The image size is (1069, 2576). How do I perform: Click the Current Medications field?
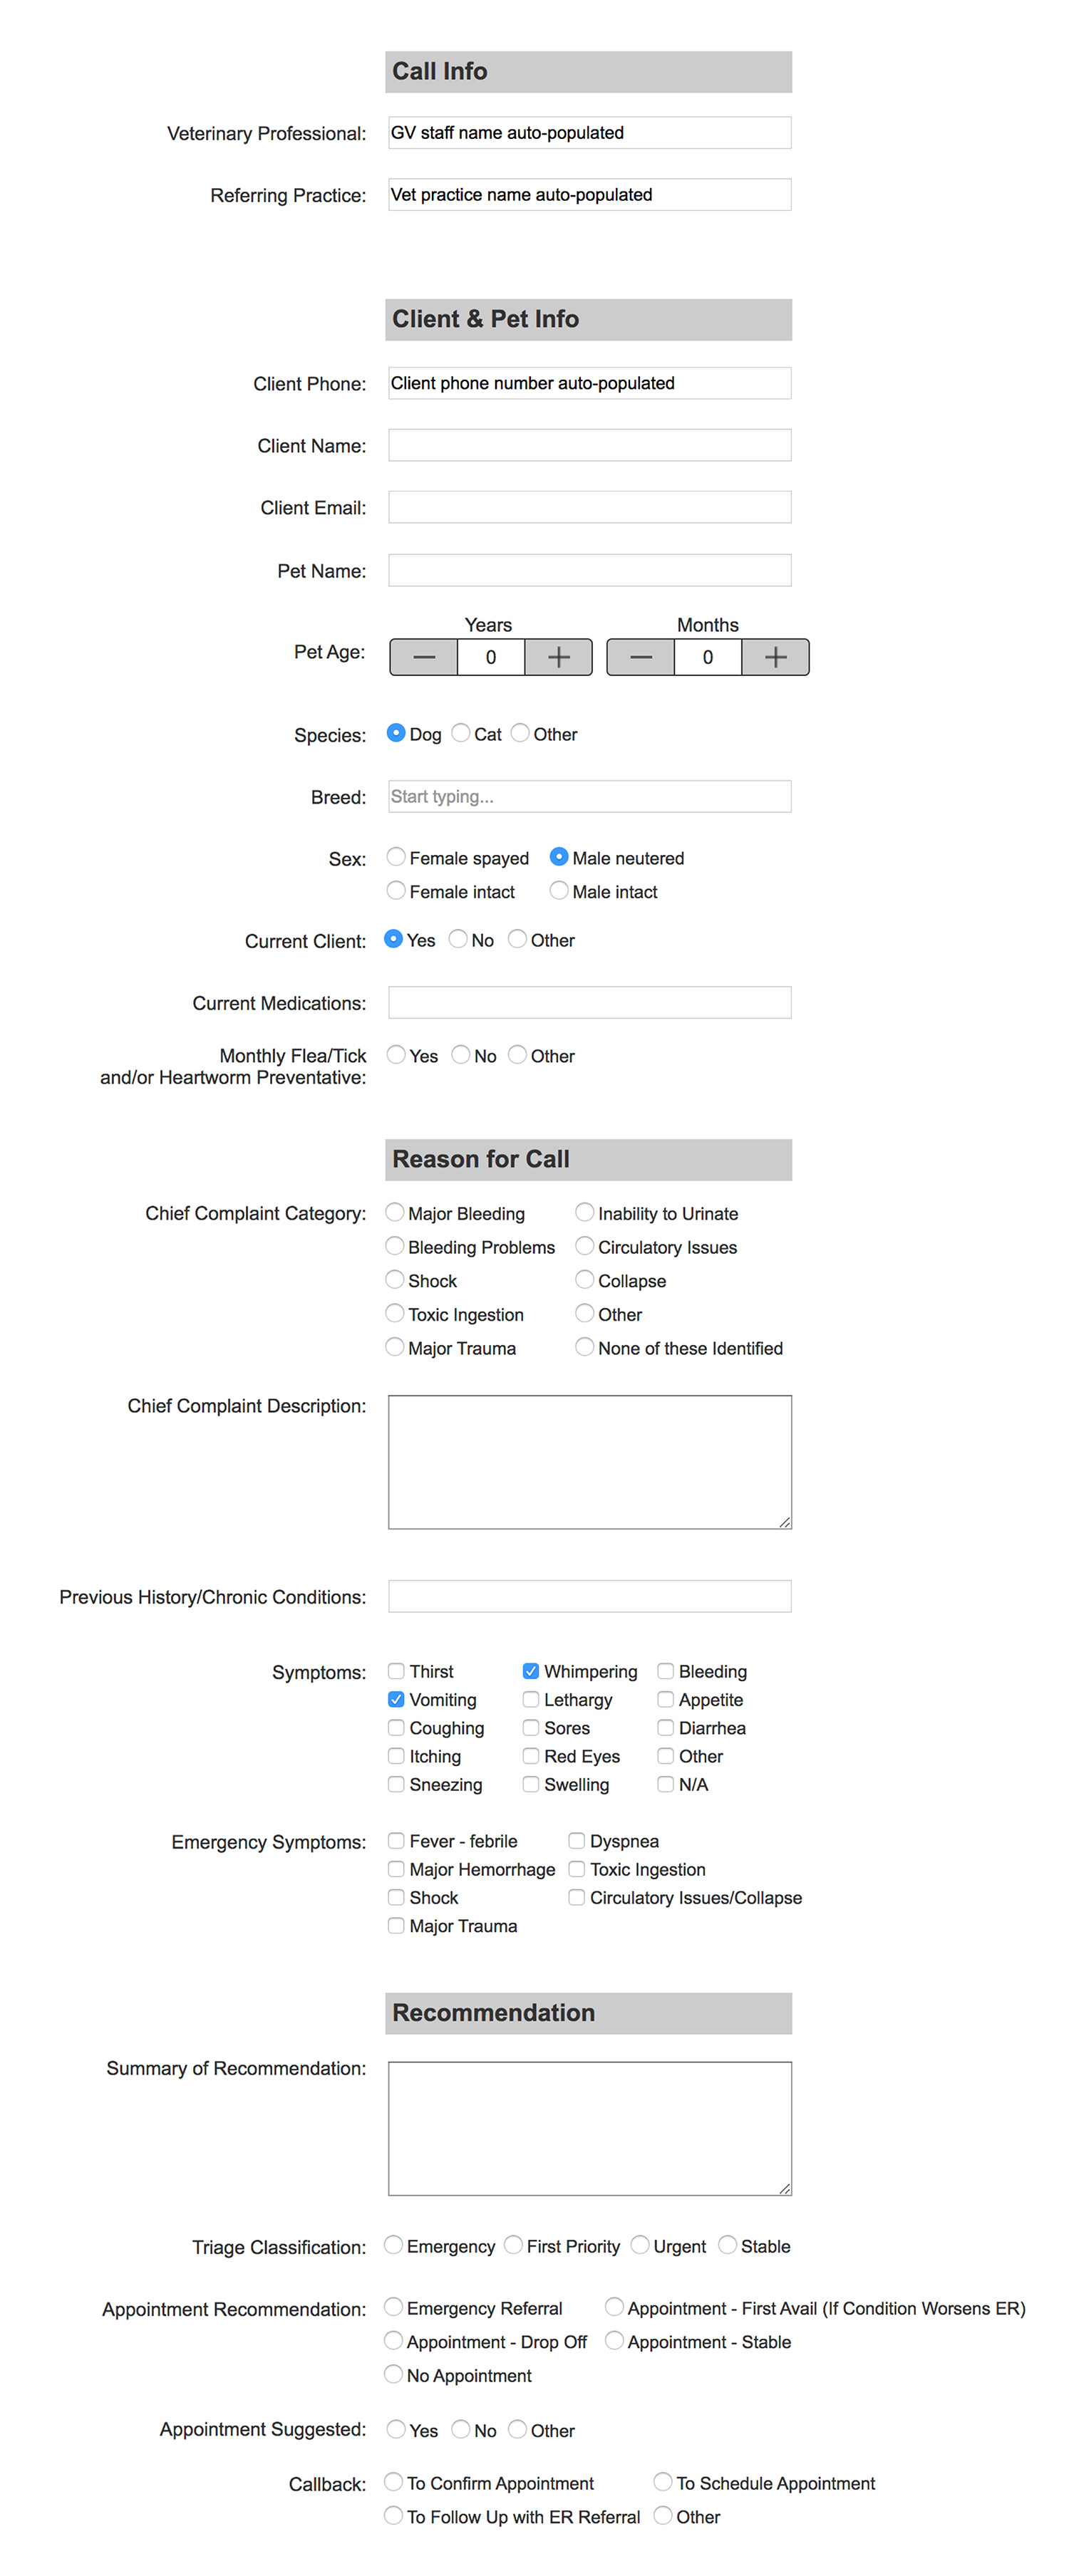[x=590, y=1002]
